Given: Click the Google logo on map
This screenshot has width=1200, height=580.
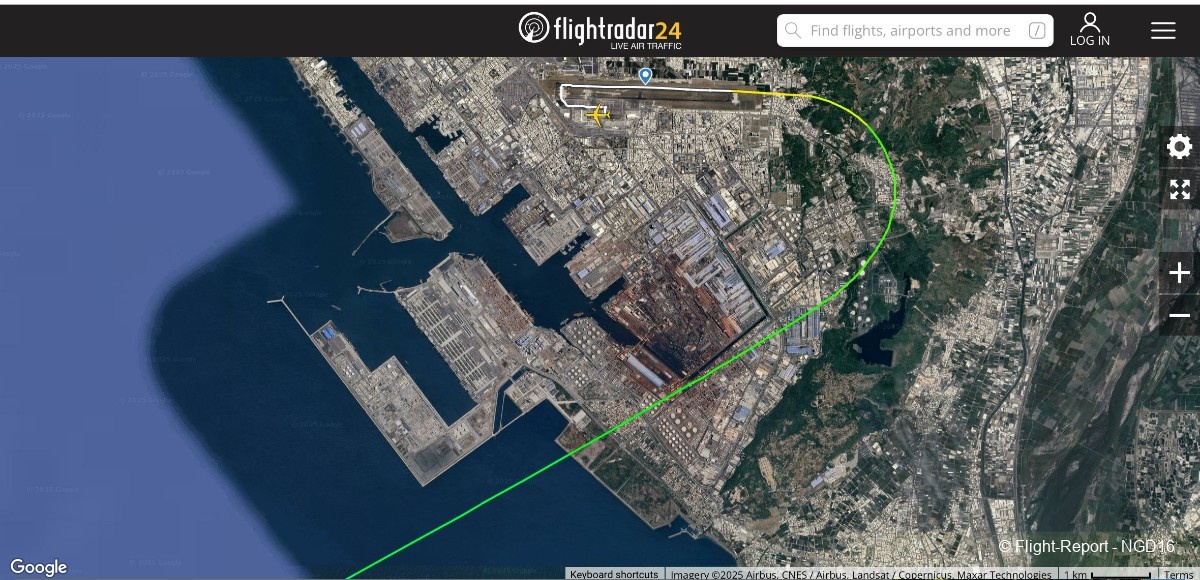Looking at the screenshot, I should pos(38,567).
